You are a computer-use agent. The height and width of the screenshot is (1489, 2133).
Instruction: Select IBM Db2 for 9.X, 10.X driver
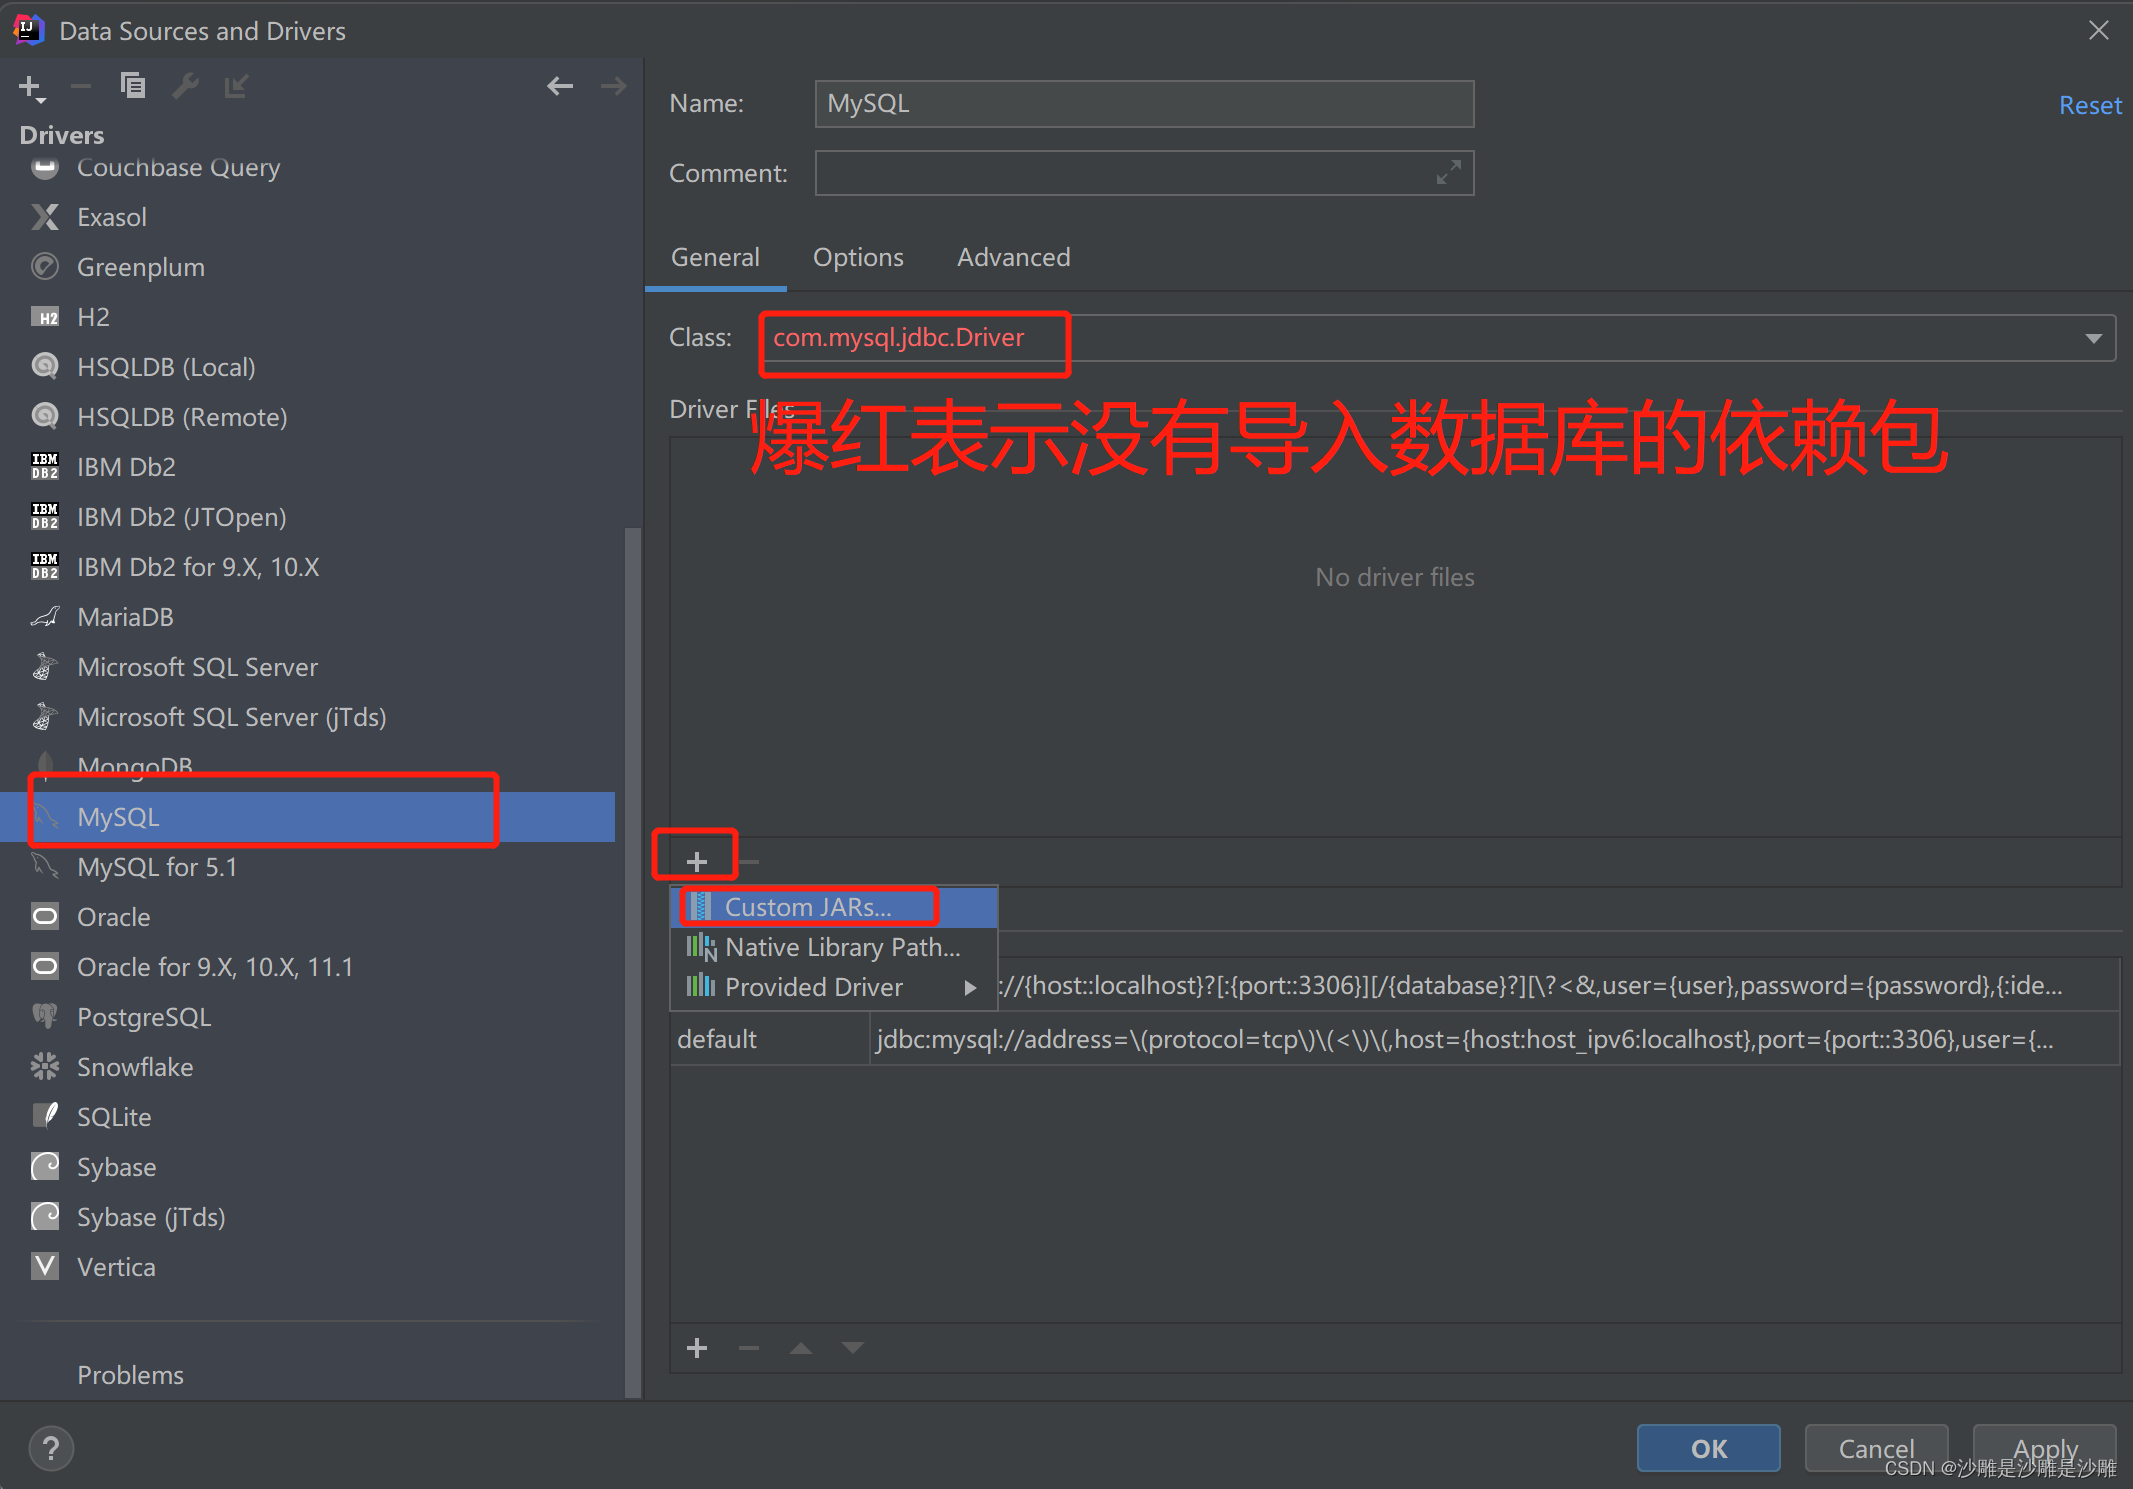coord(308,567)
